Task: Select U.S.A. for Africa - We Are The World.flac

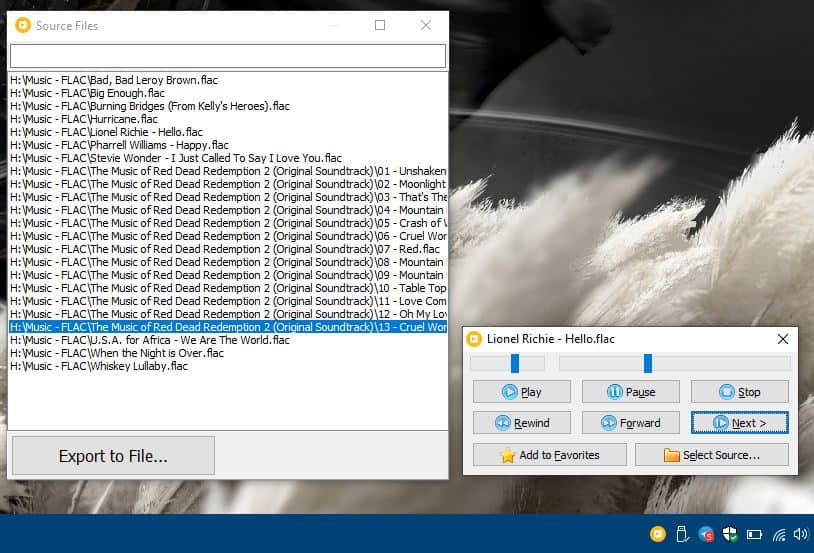Action: pos(228,340)
